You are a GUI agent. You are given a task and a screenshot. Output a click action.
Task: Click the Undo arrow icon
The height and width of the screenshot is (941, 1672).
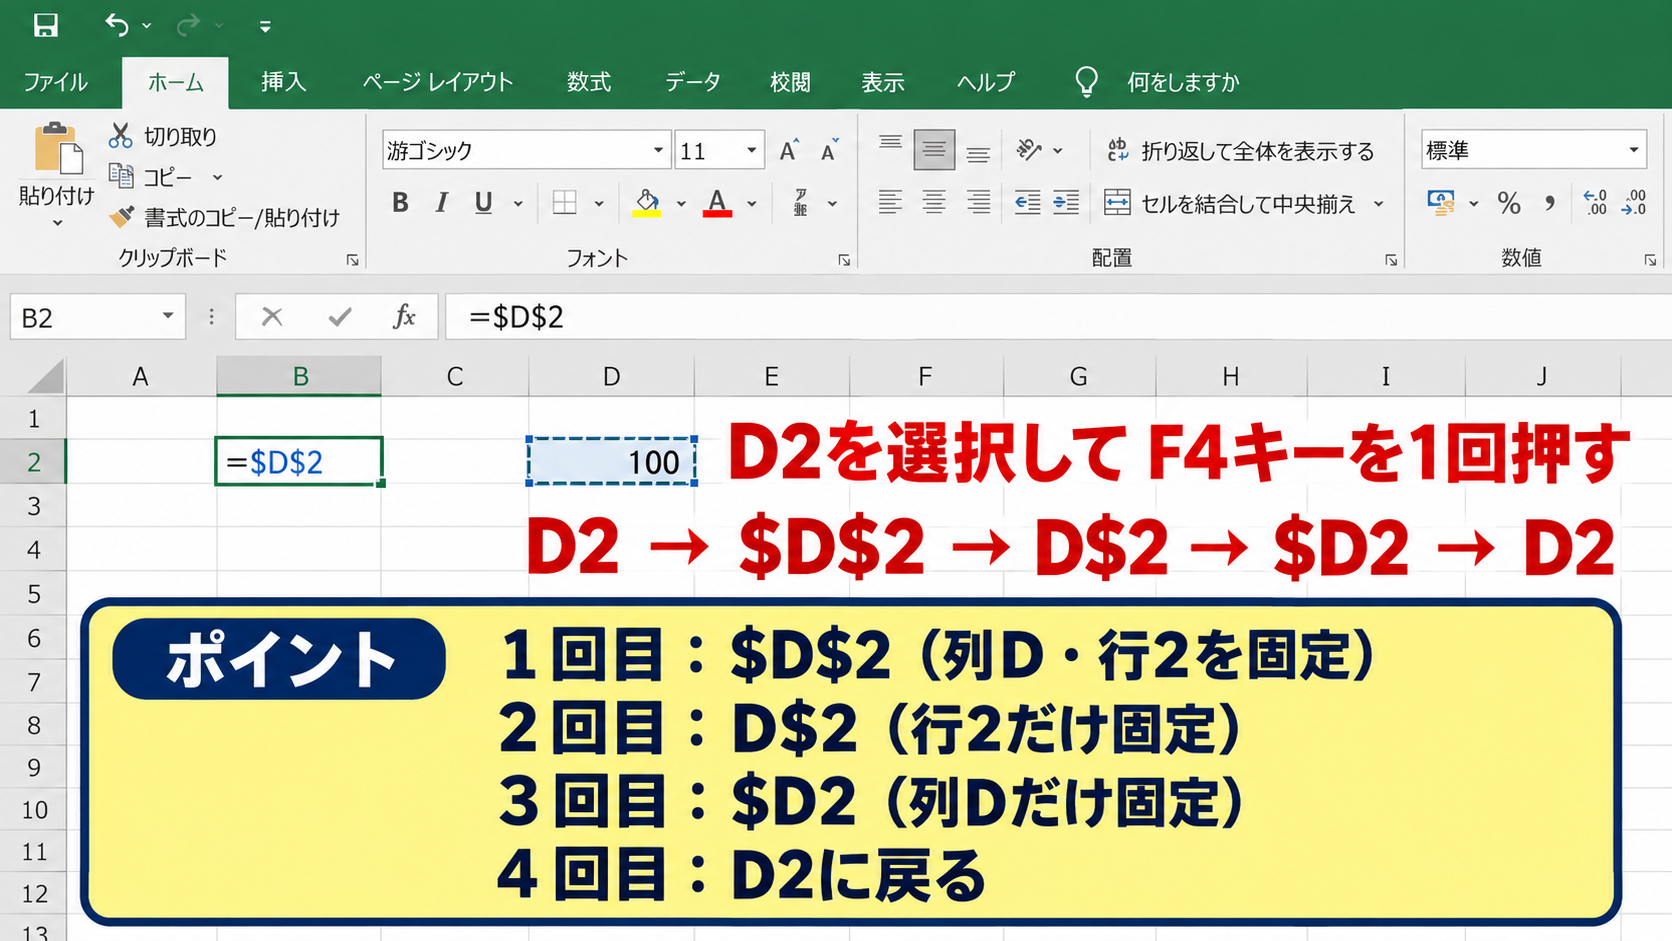pos(116,25)
